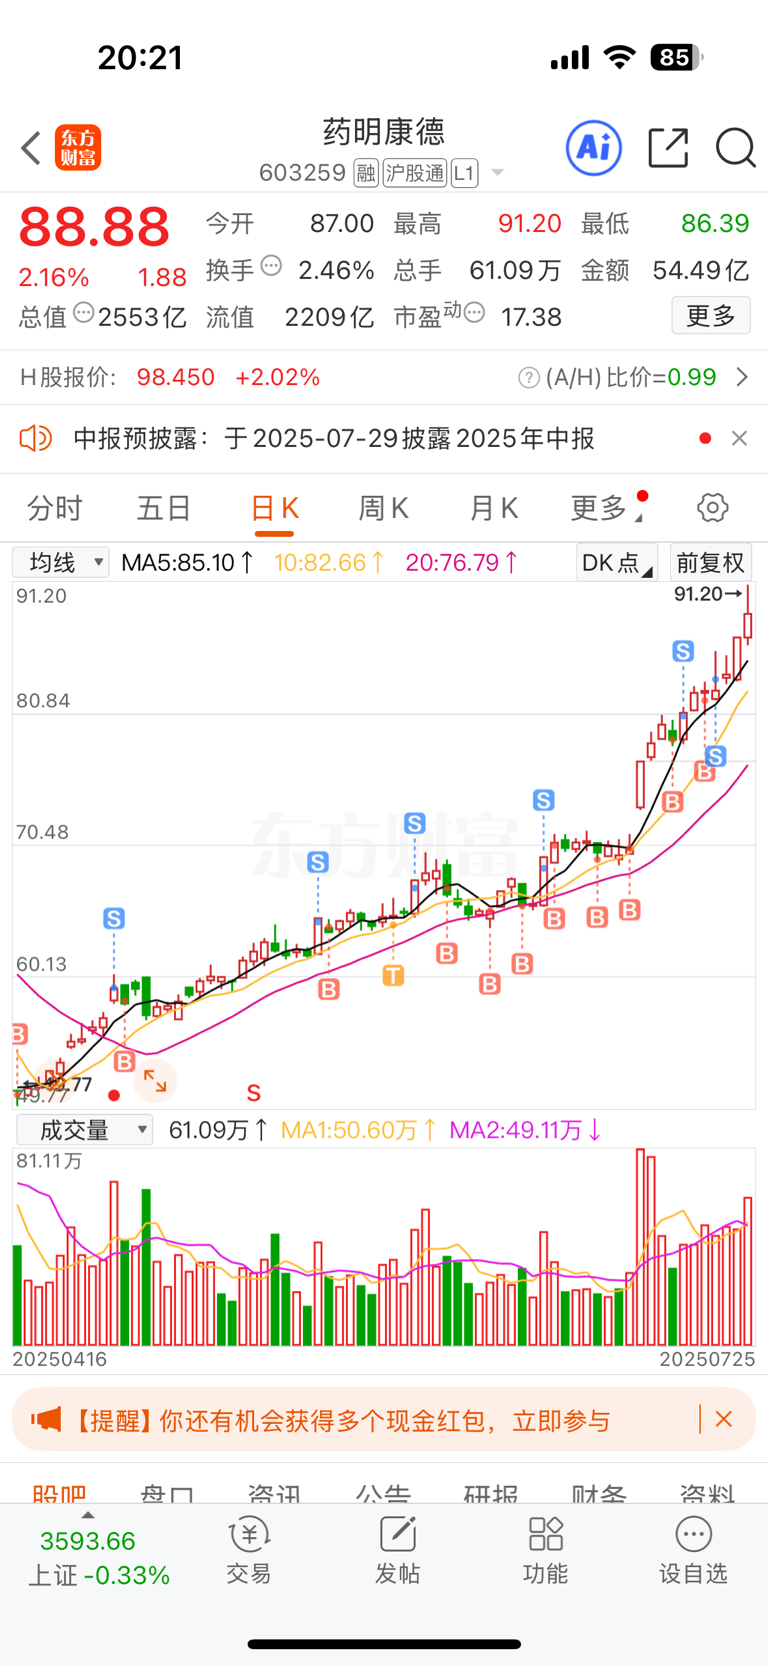769x1665 pixels.
Task: Open 交易 trading page
Action: 249,1552
